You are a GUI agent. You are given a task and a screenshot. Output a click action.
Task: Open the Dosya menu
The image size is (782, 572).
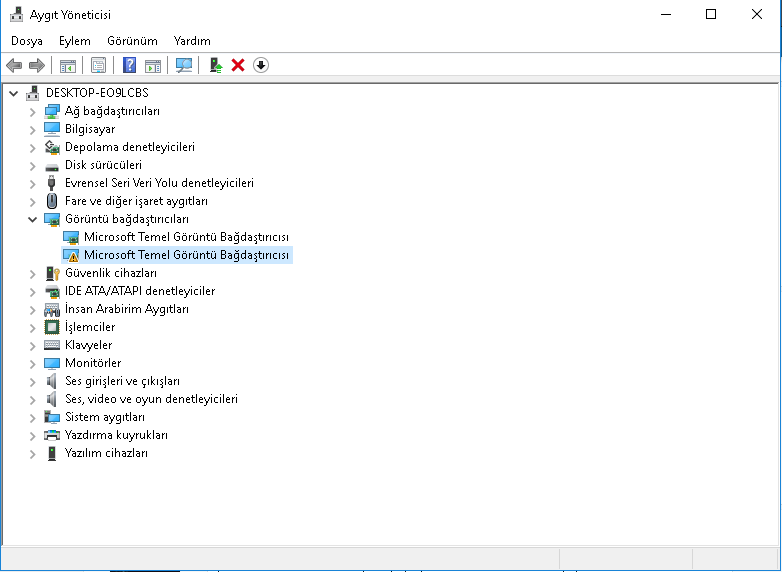[x=26, y=41]
